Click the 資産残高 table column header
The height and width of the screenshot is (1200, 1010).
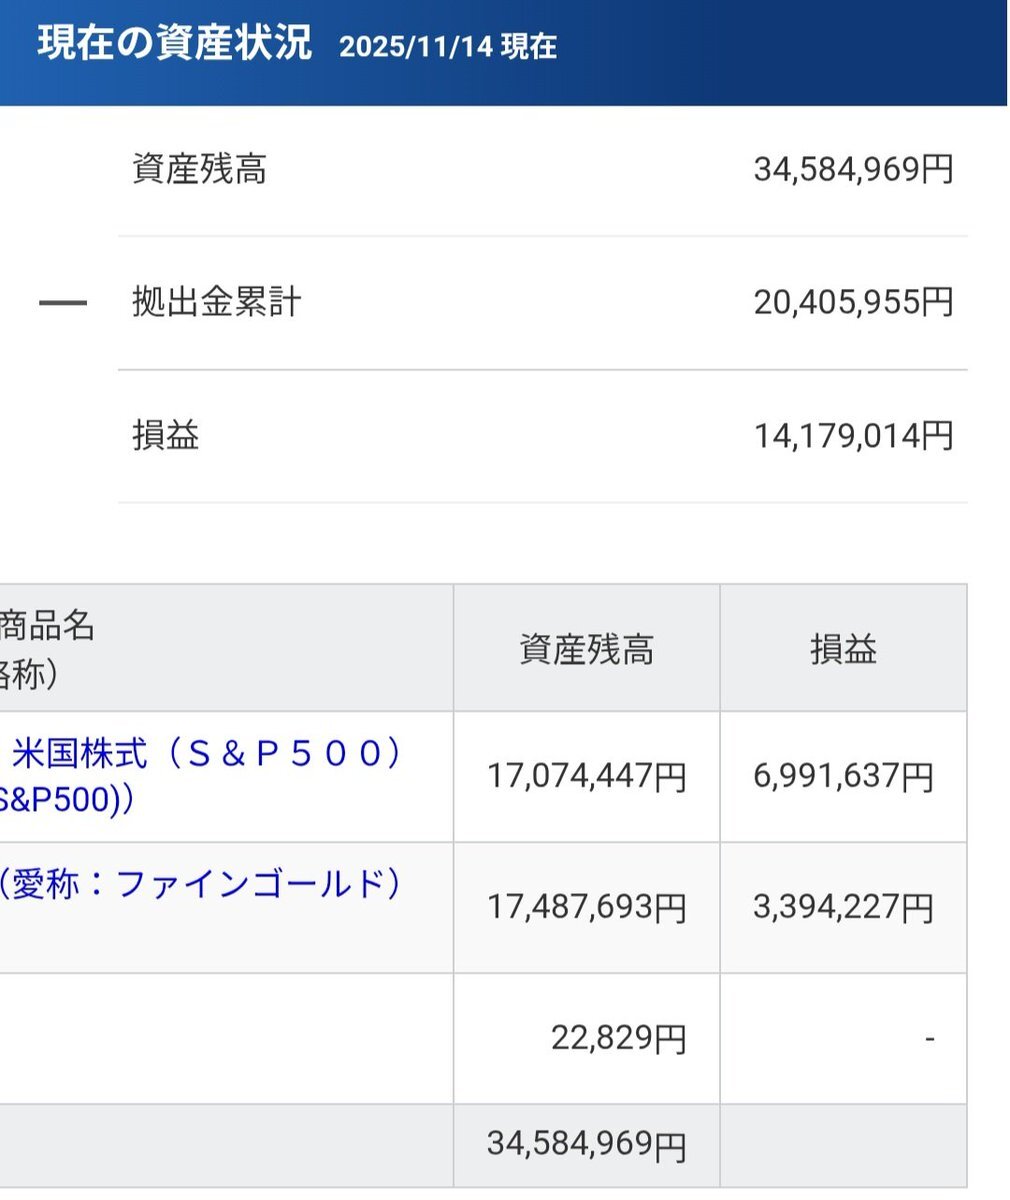(586, 650)
